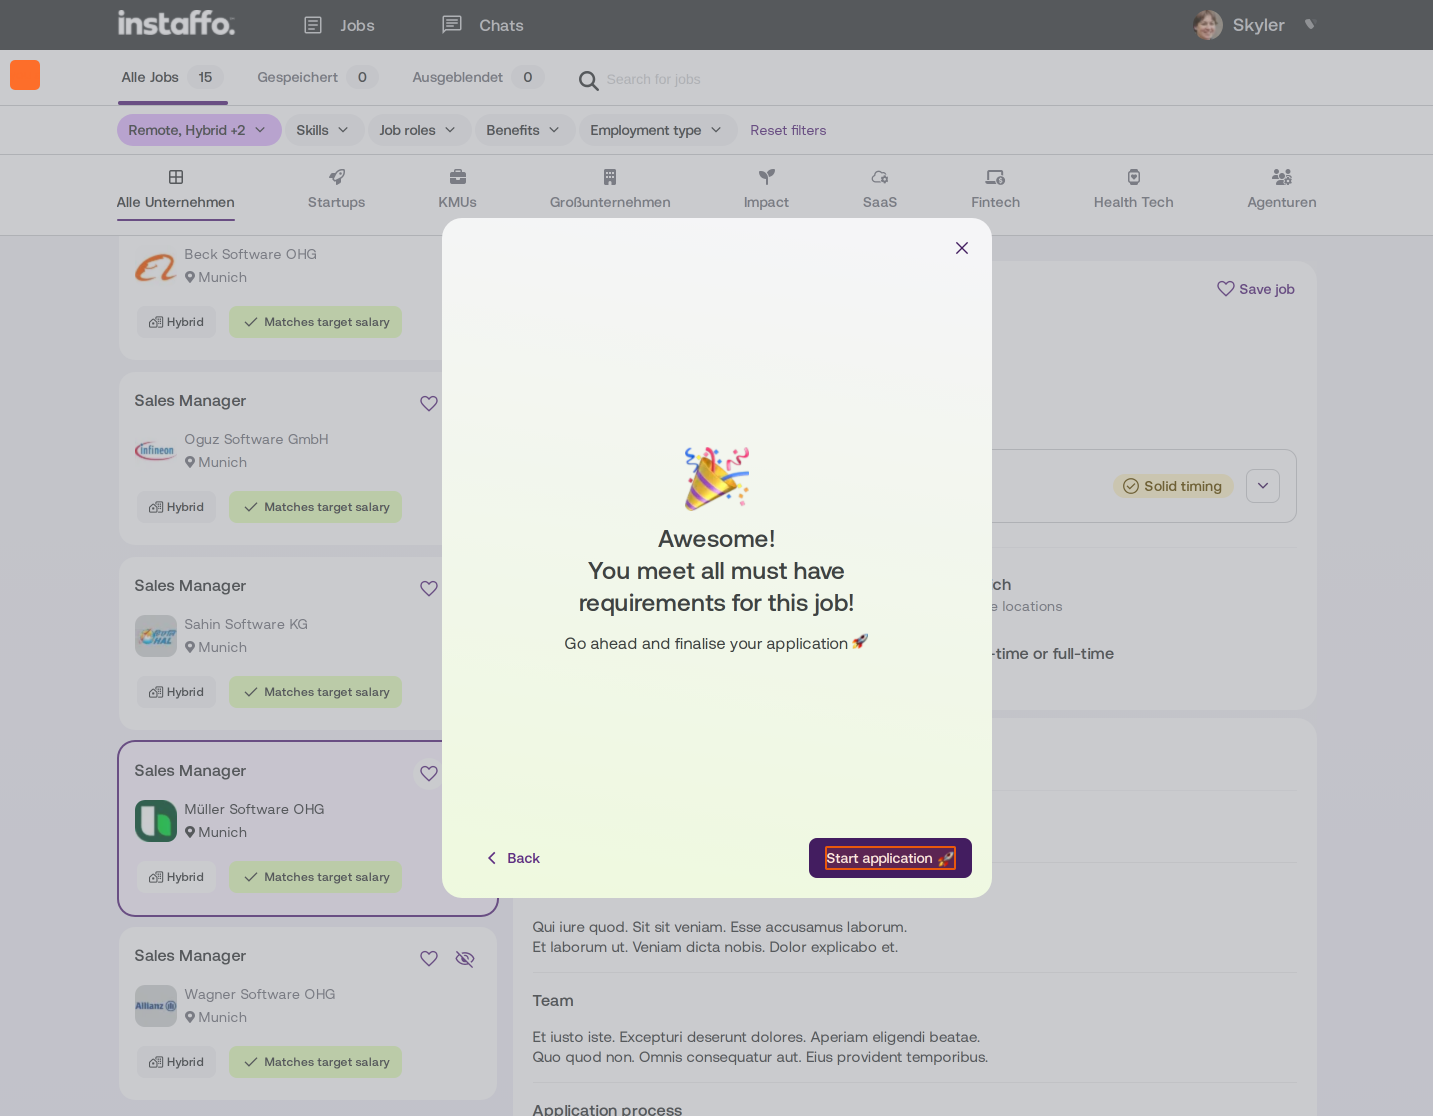Open the Benefits filter dropdown
The image size is (1433, 1116).
pyautogui.click(x=524, y=130)
